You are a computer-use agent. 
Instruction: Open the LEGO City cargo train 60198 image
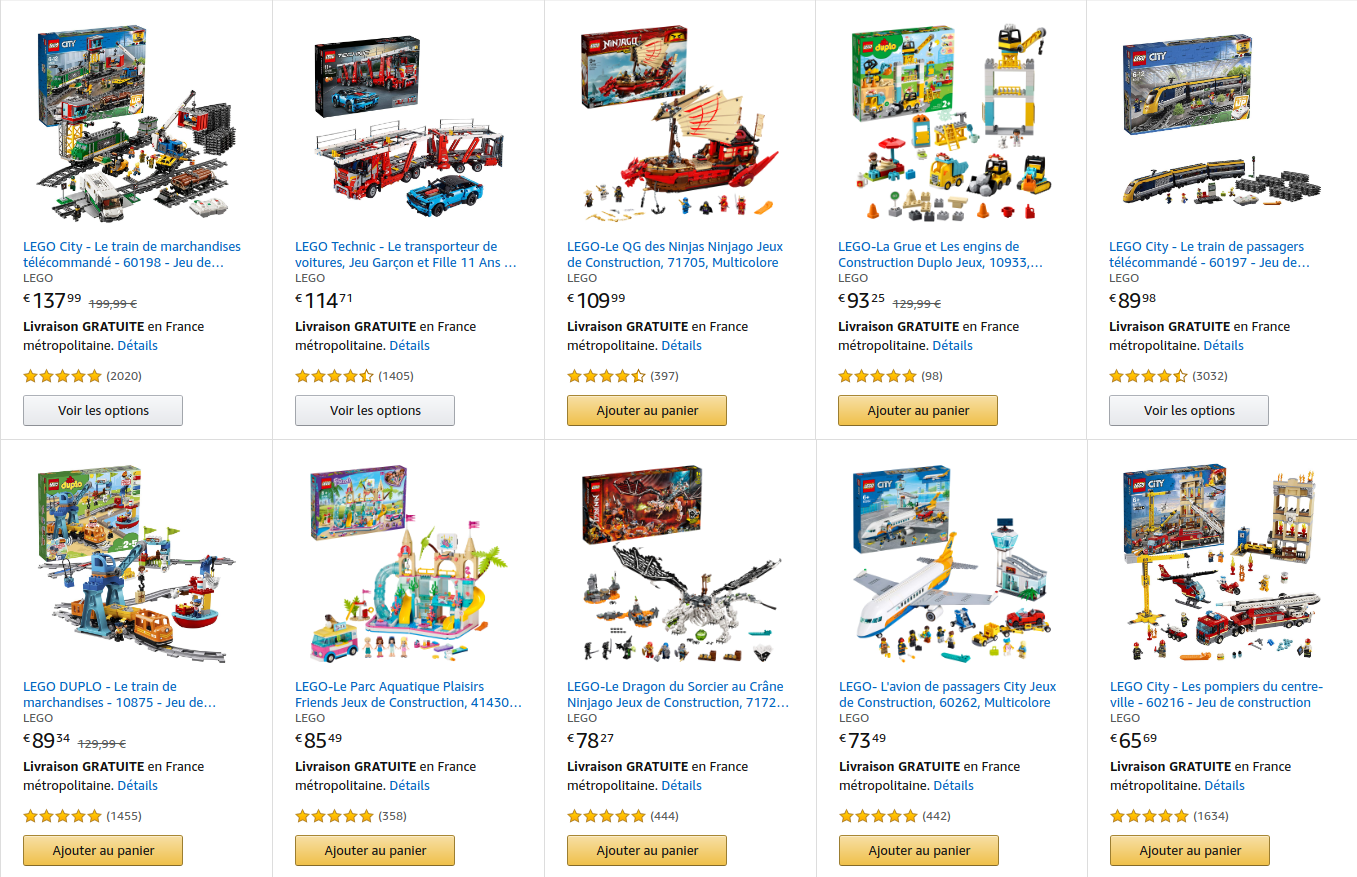(x=136, y=122)
